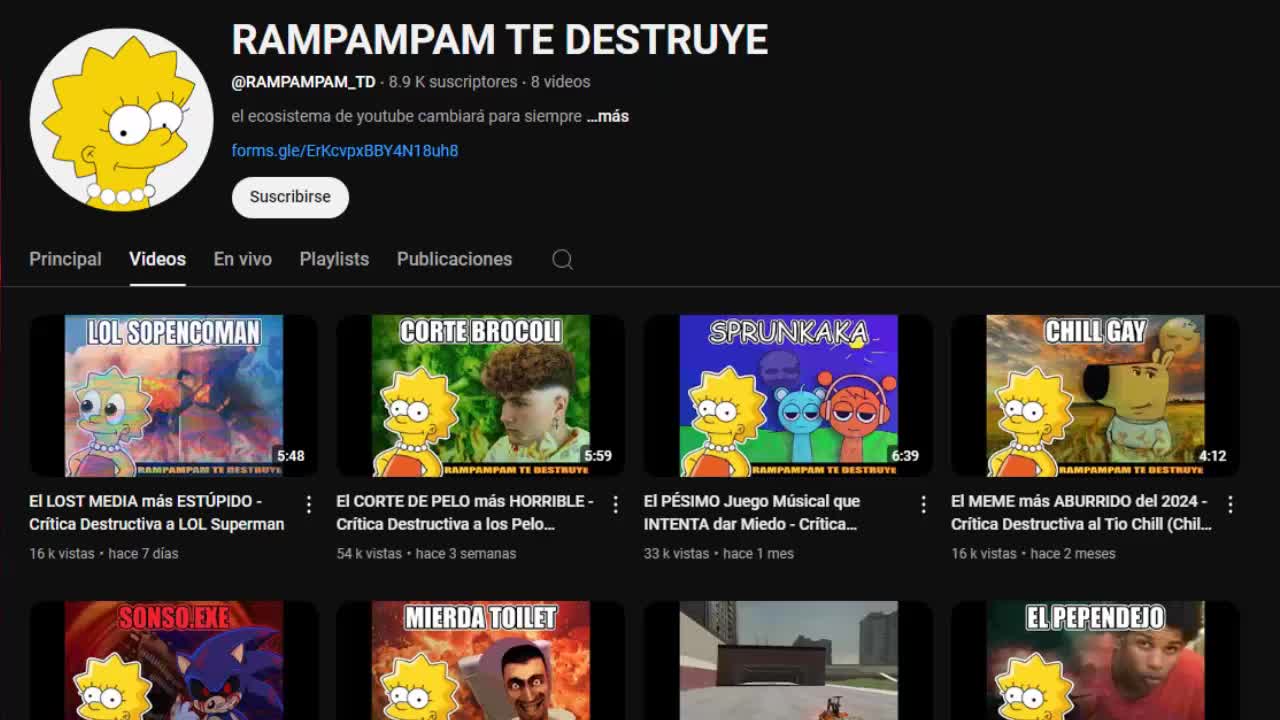
Task: Click '16 k vistas • hace 7 días'
Action: coord(104,553)
